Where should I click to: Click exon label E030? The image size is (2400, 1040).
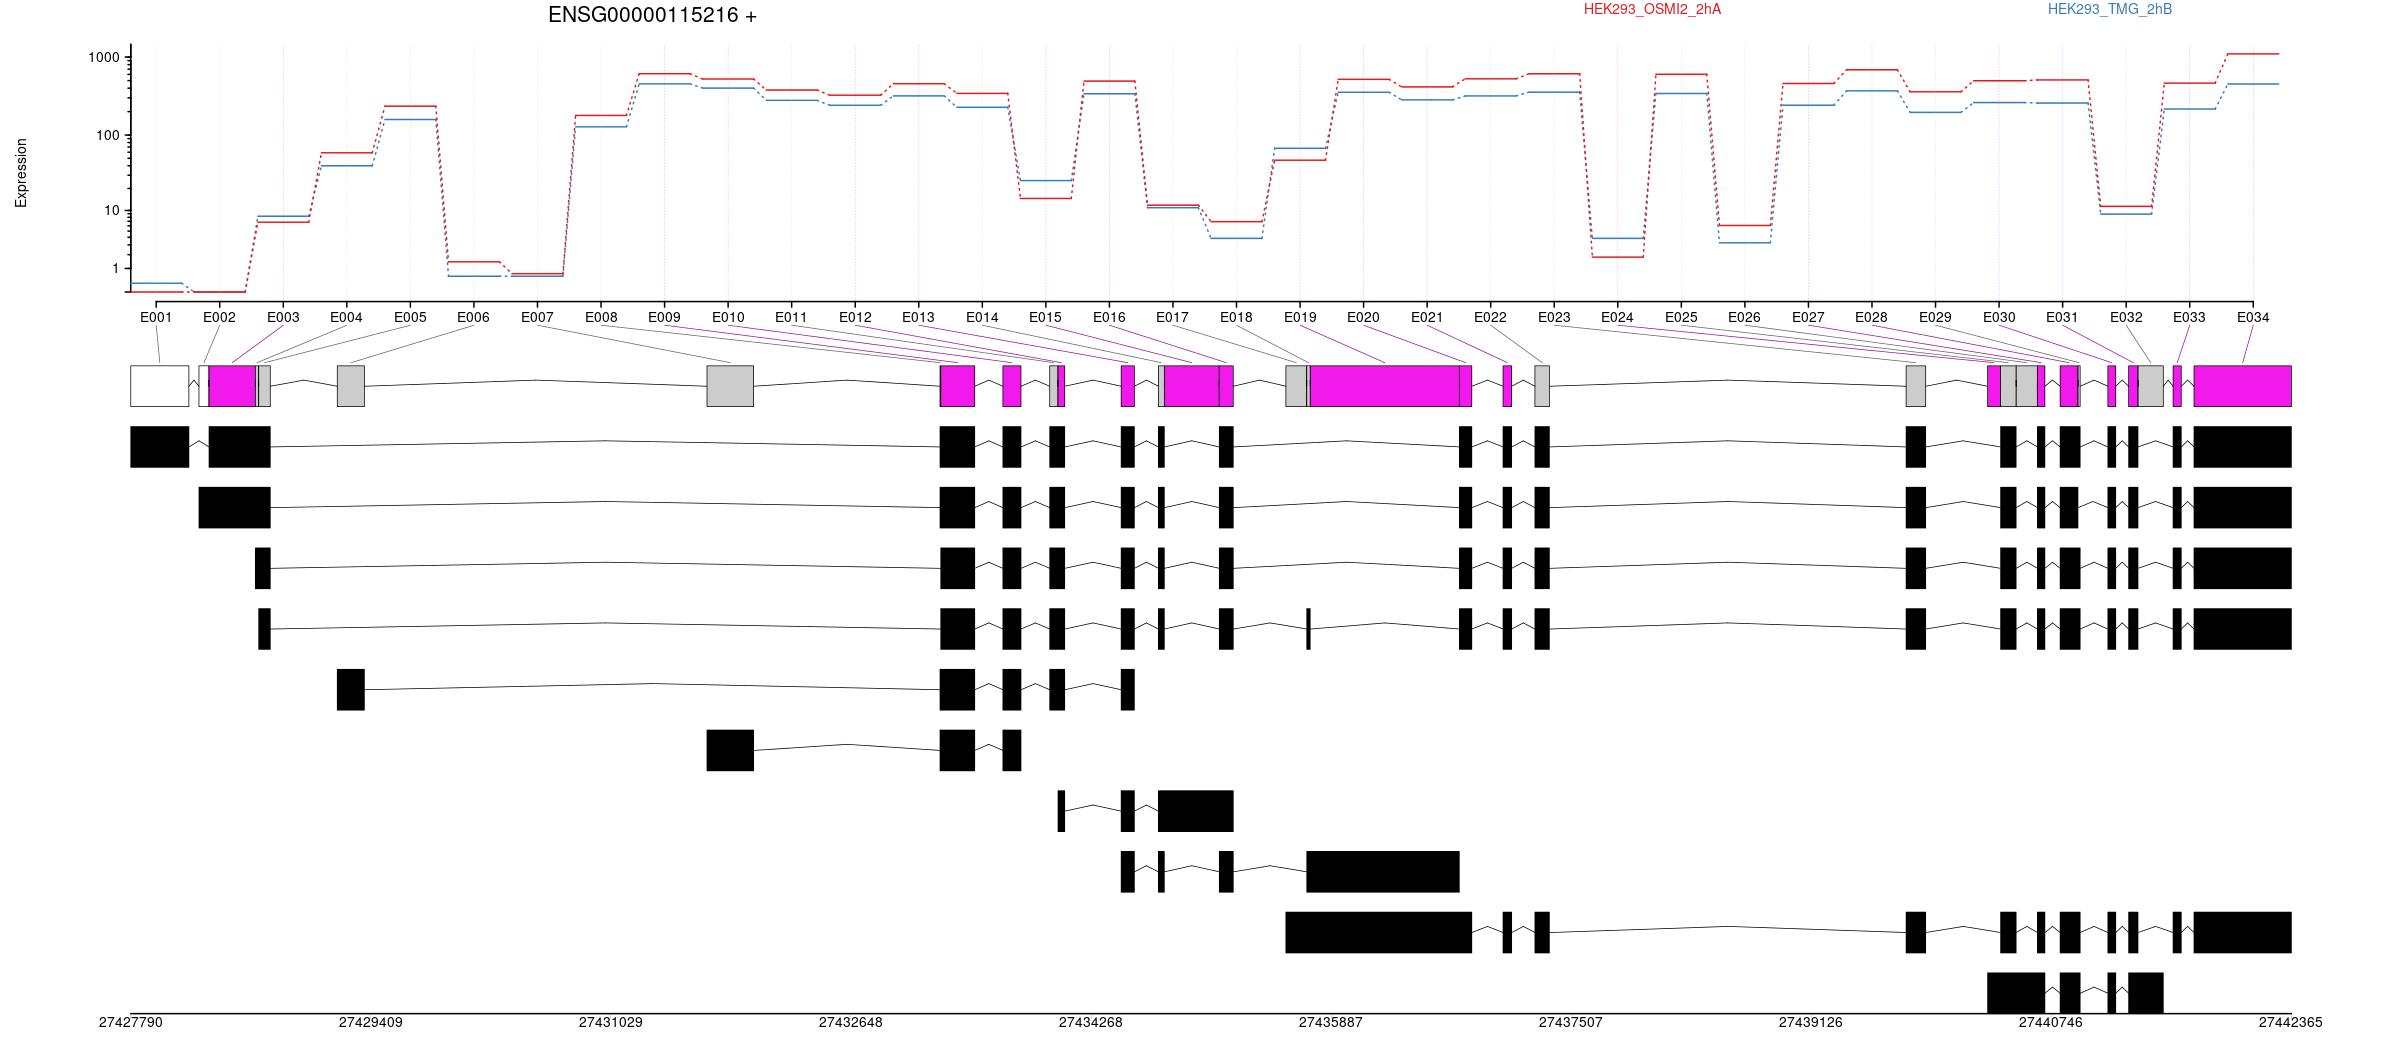pyautogui.click(x=1999, y=317)
